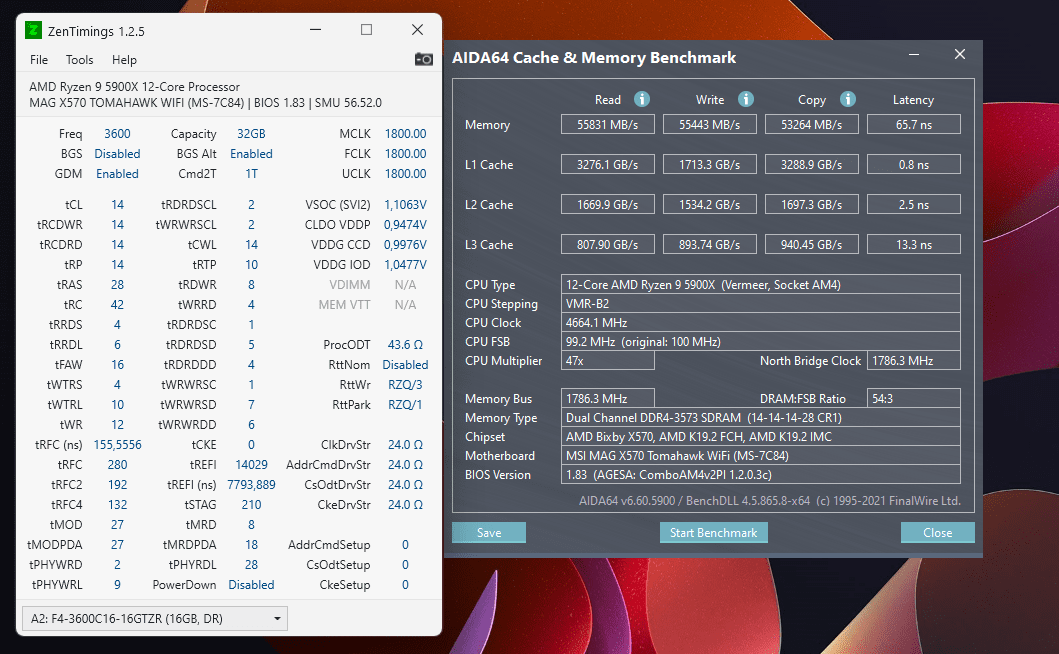The height and width of the screenshot is (654, 1059).
Task: Click the VSOC (SVI2) value 1,1063V
Action: tap(405, 204)
